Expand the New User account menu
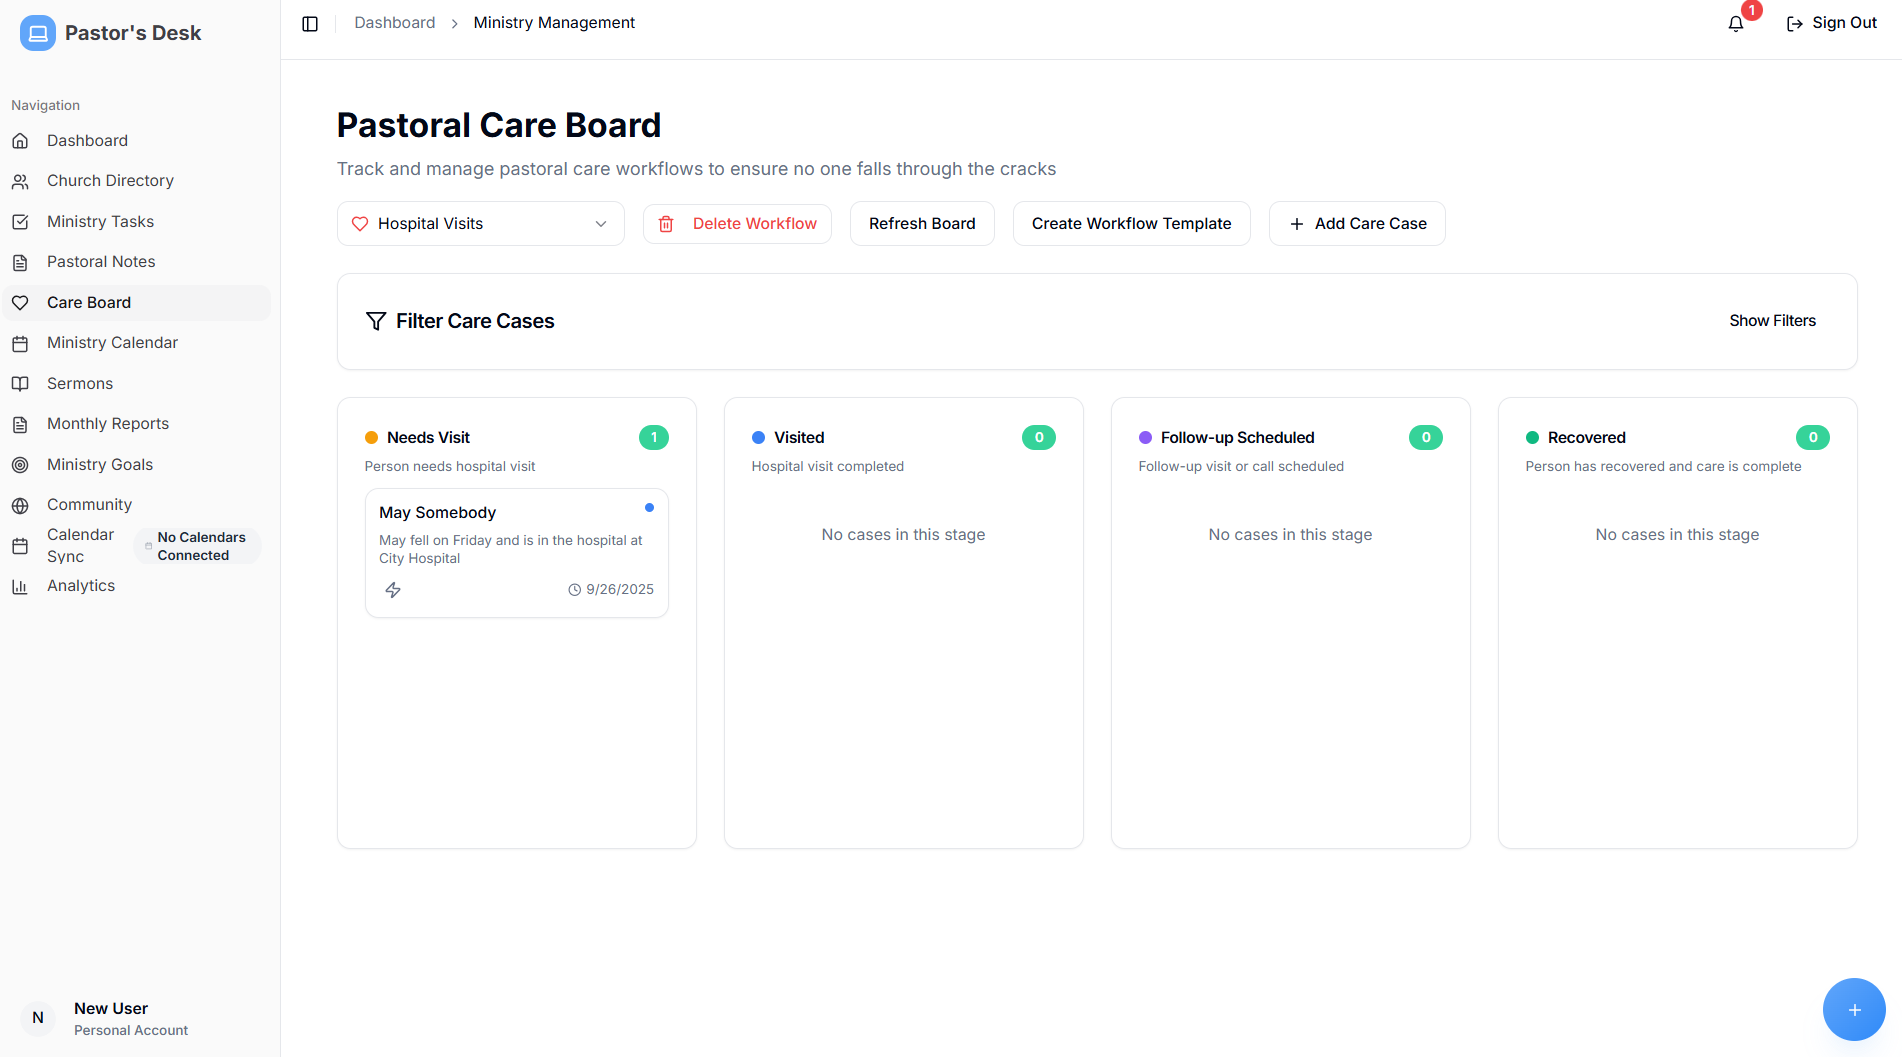Screen dimensions: 1902x1057 tap(110, 1018)
